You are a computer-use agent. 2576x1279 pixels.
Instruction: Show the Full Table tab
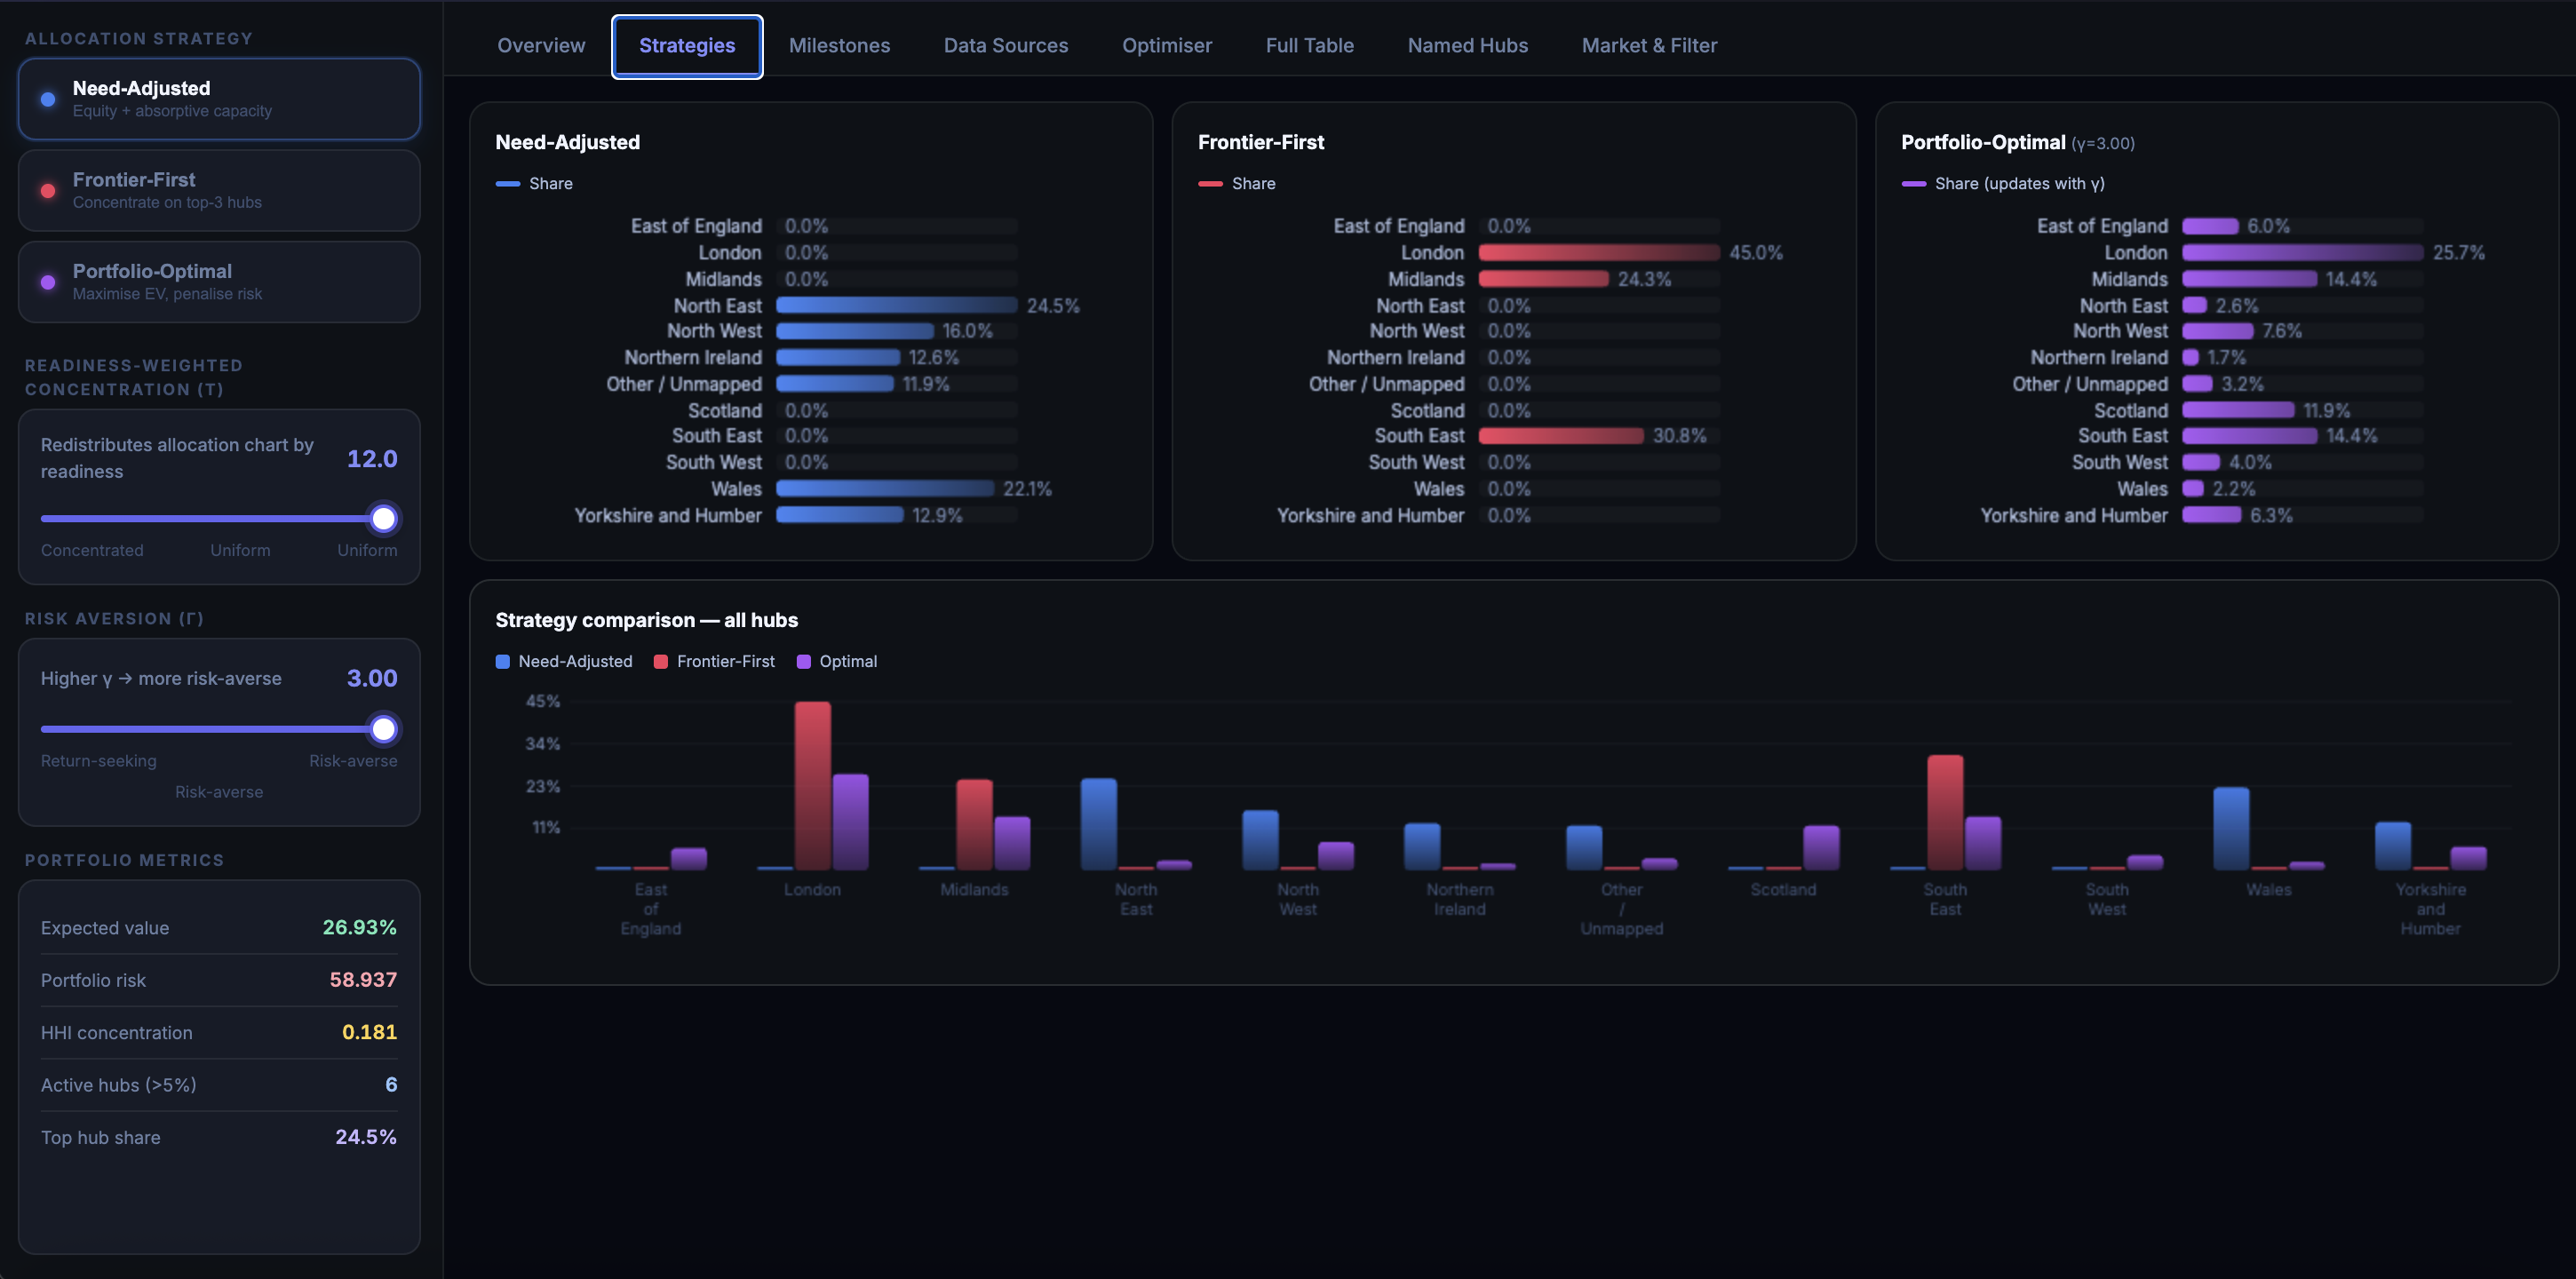pos(1309,46)
